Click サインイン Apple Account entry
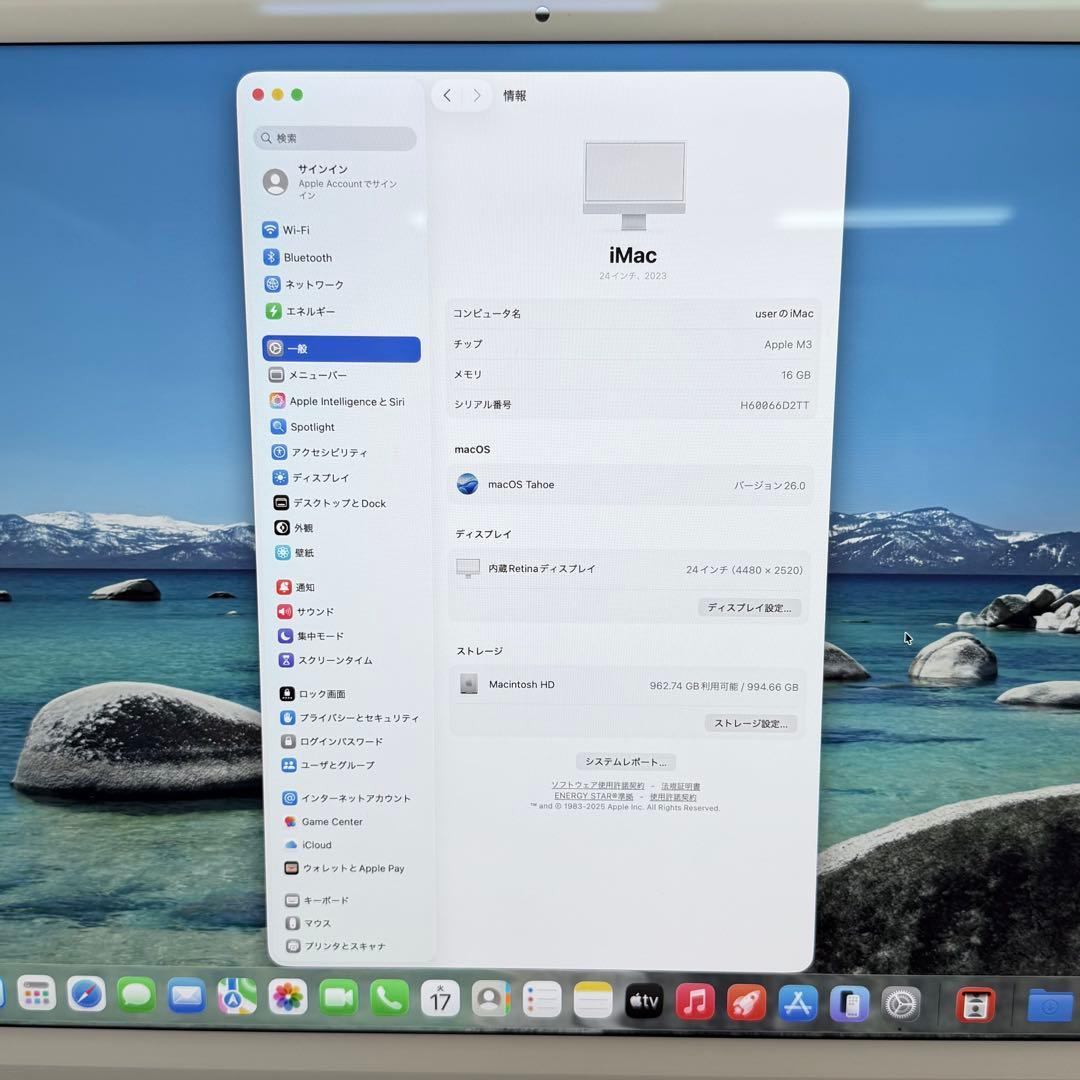Screen dimensions: 1080x1080 (x=332, y=182)
